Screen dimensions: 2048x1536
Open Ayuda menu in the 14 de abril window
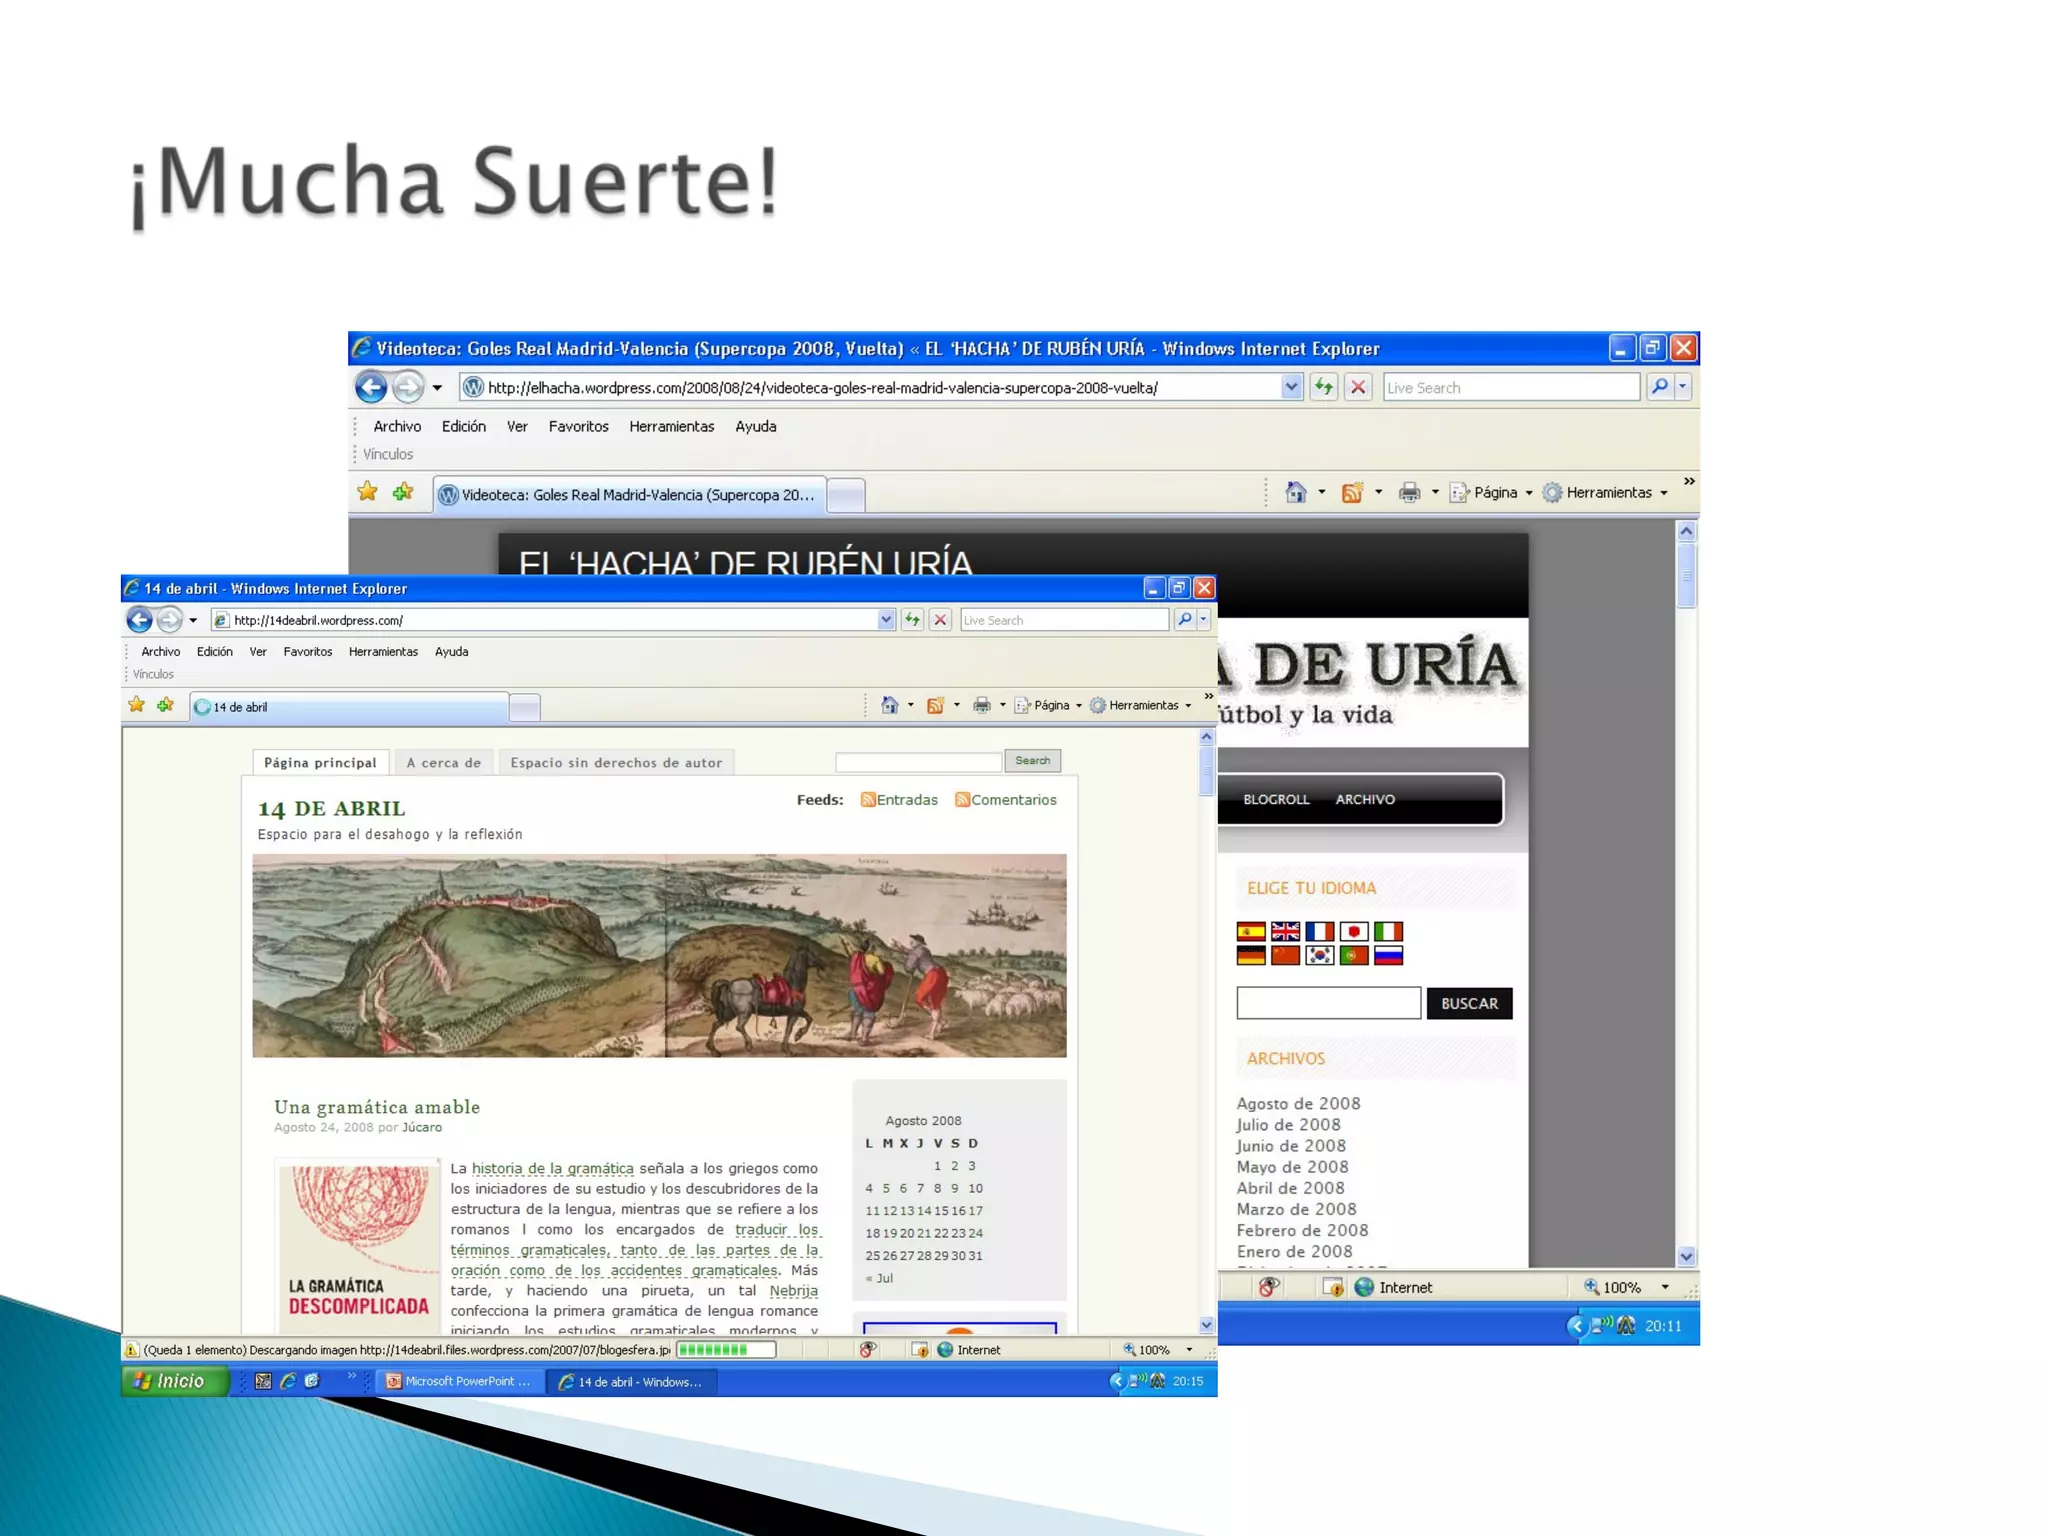[451, 651]
